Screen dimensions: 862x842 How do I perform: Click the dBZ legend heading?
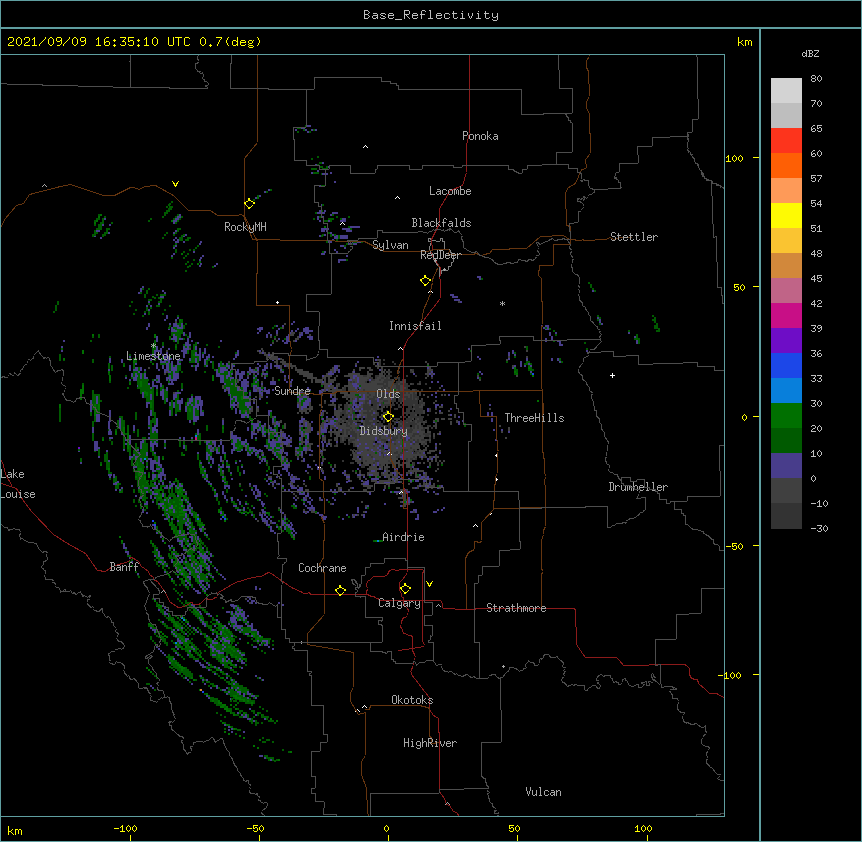(x=810, y=53)
